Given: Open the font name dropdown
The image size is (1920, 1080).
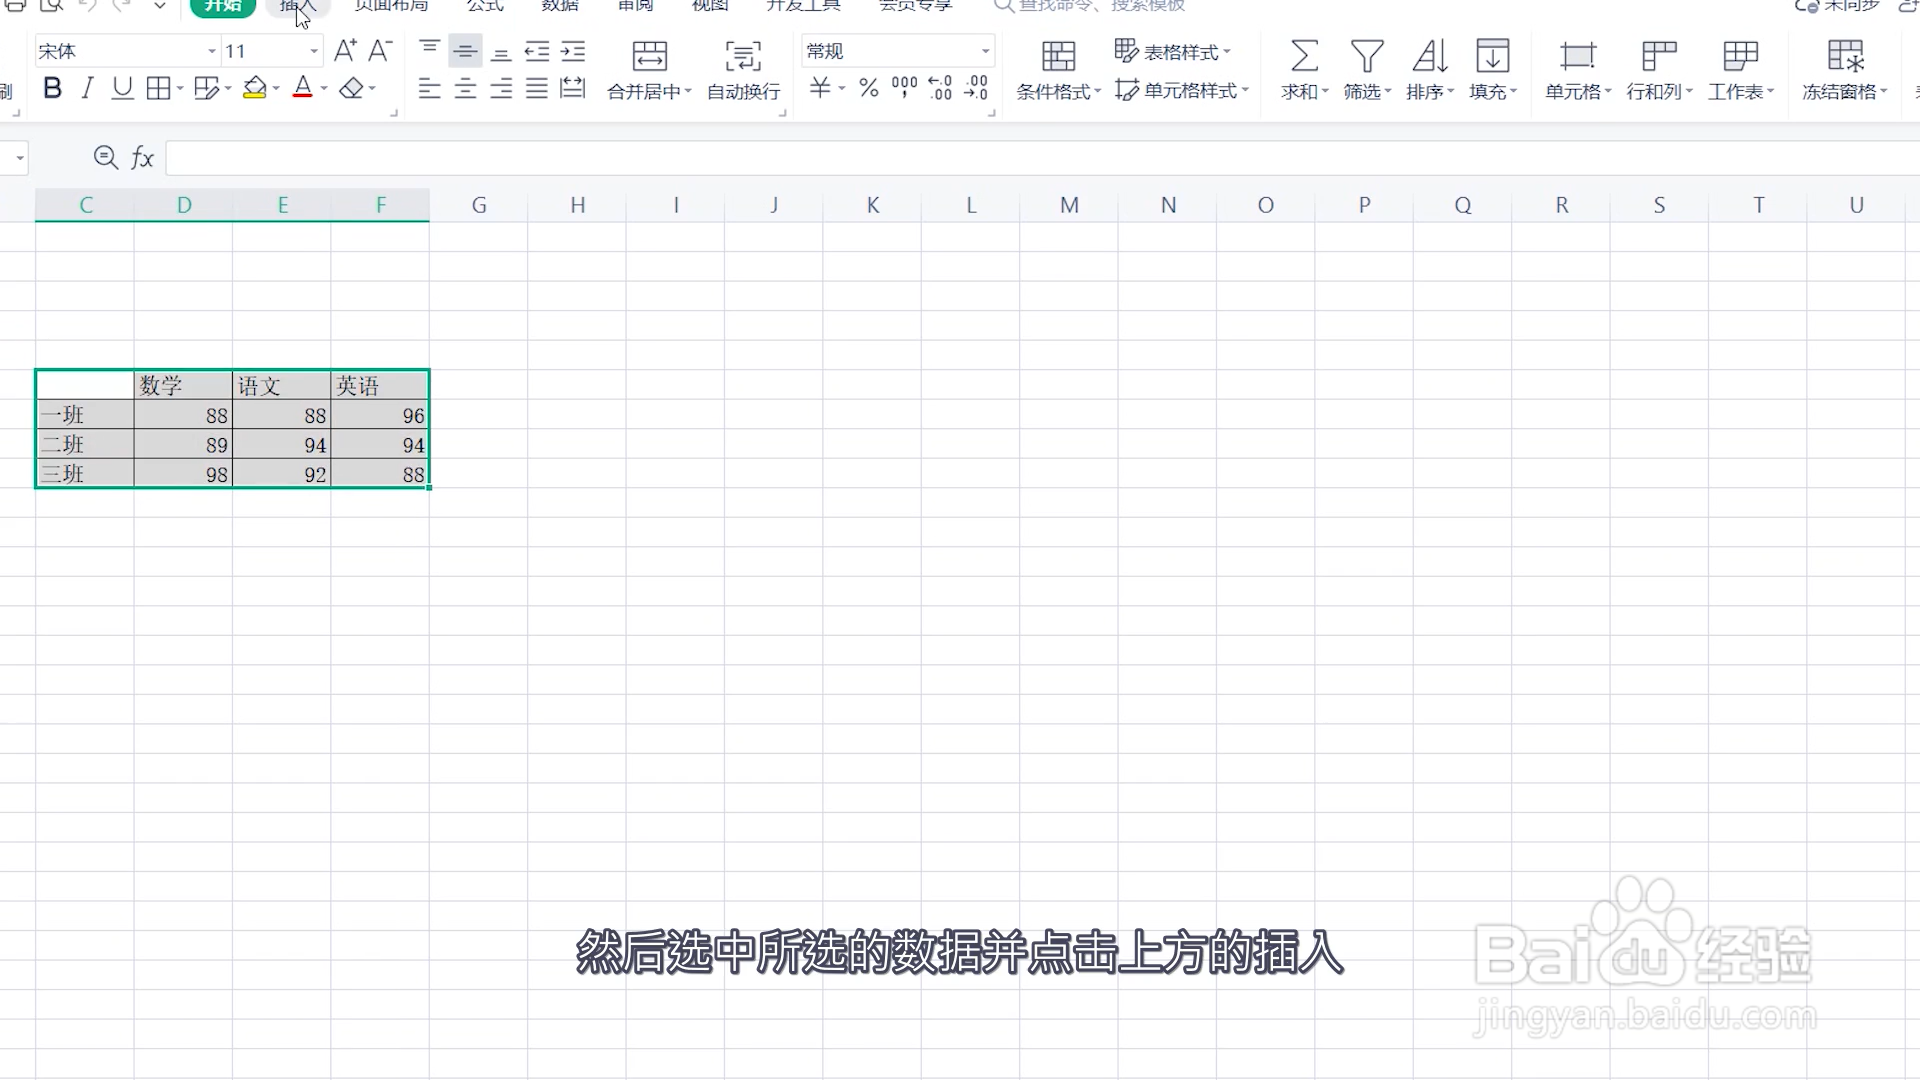Looking at the screenshot, I should [211, 51].
